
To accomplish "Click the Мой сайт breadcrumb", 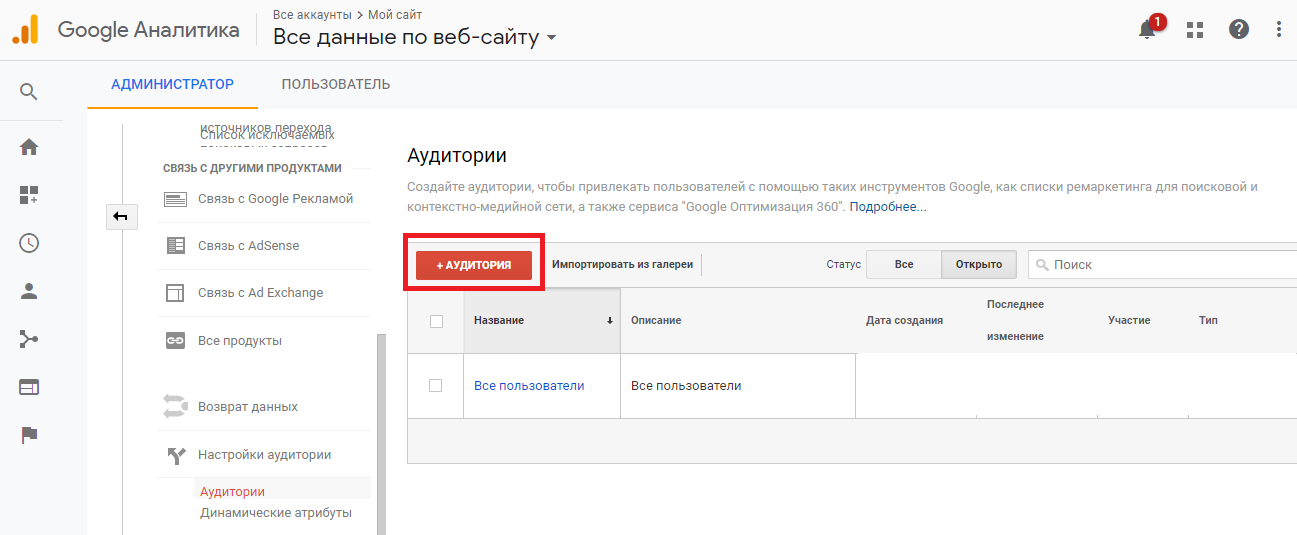I will [x=395, y=15].
